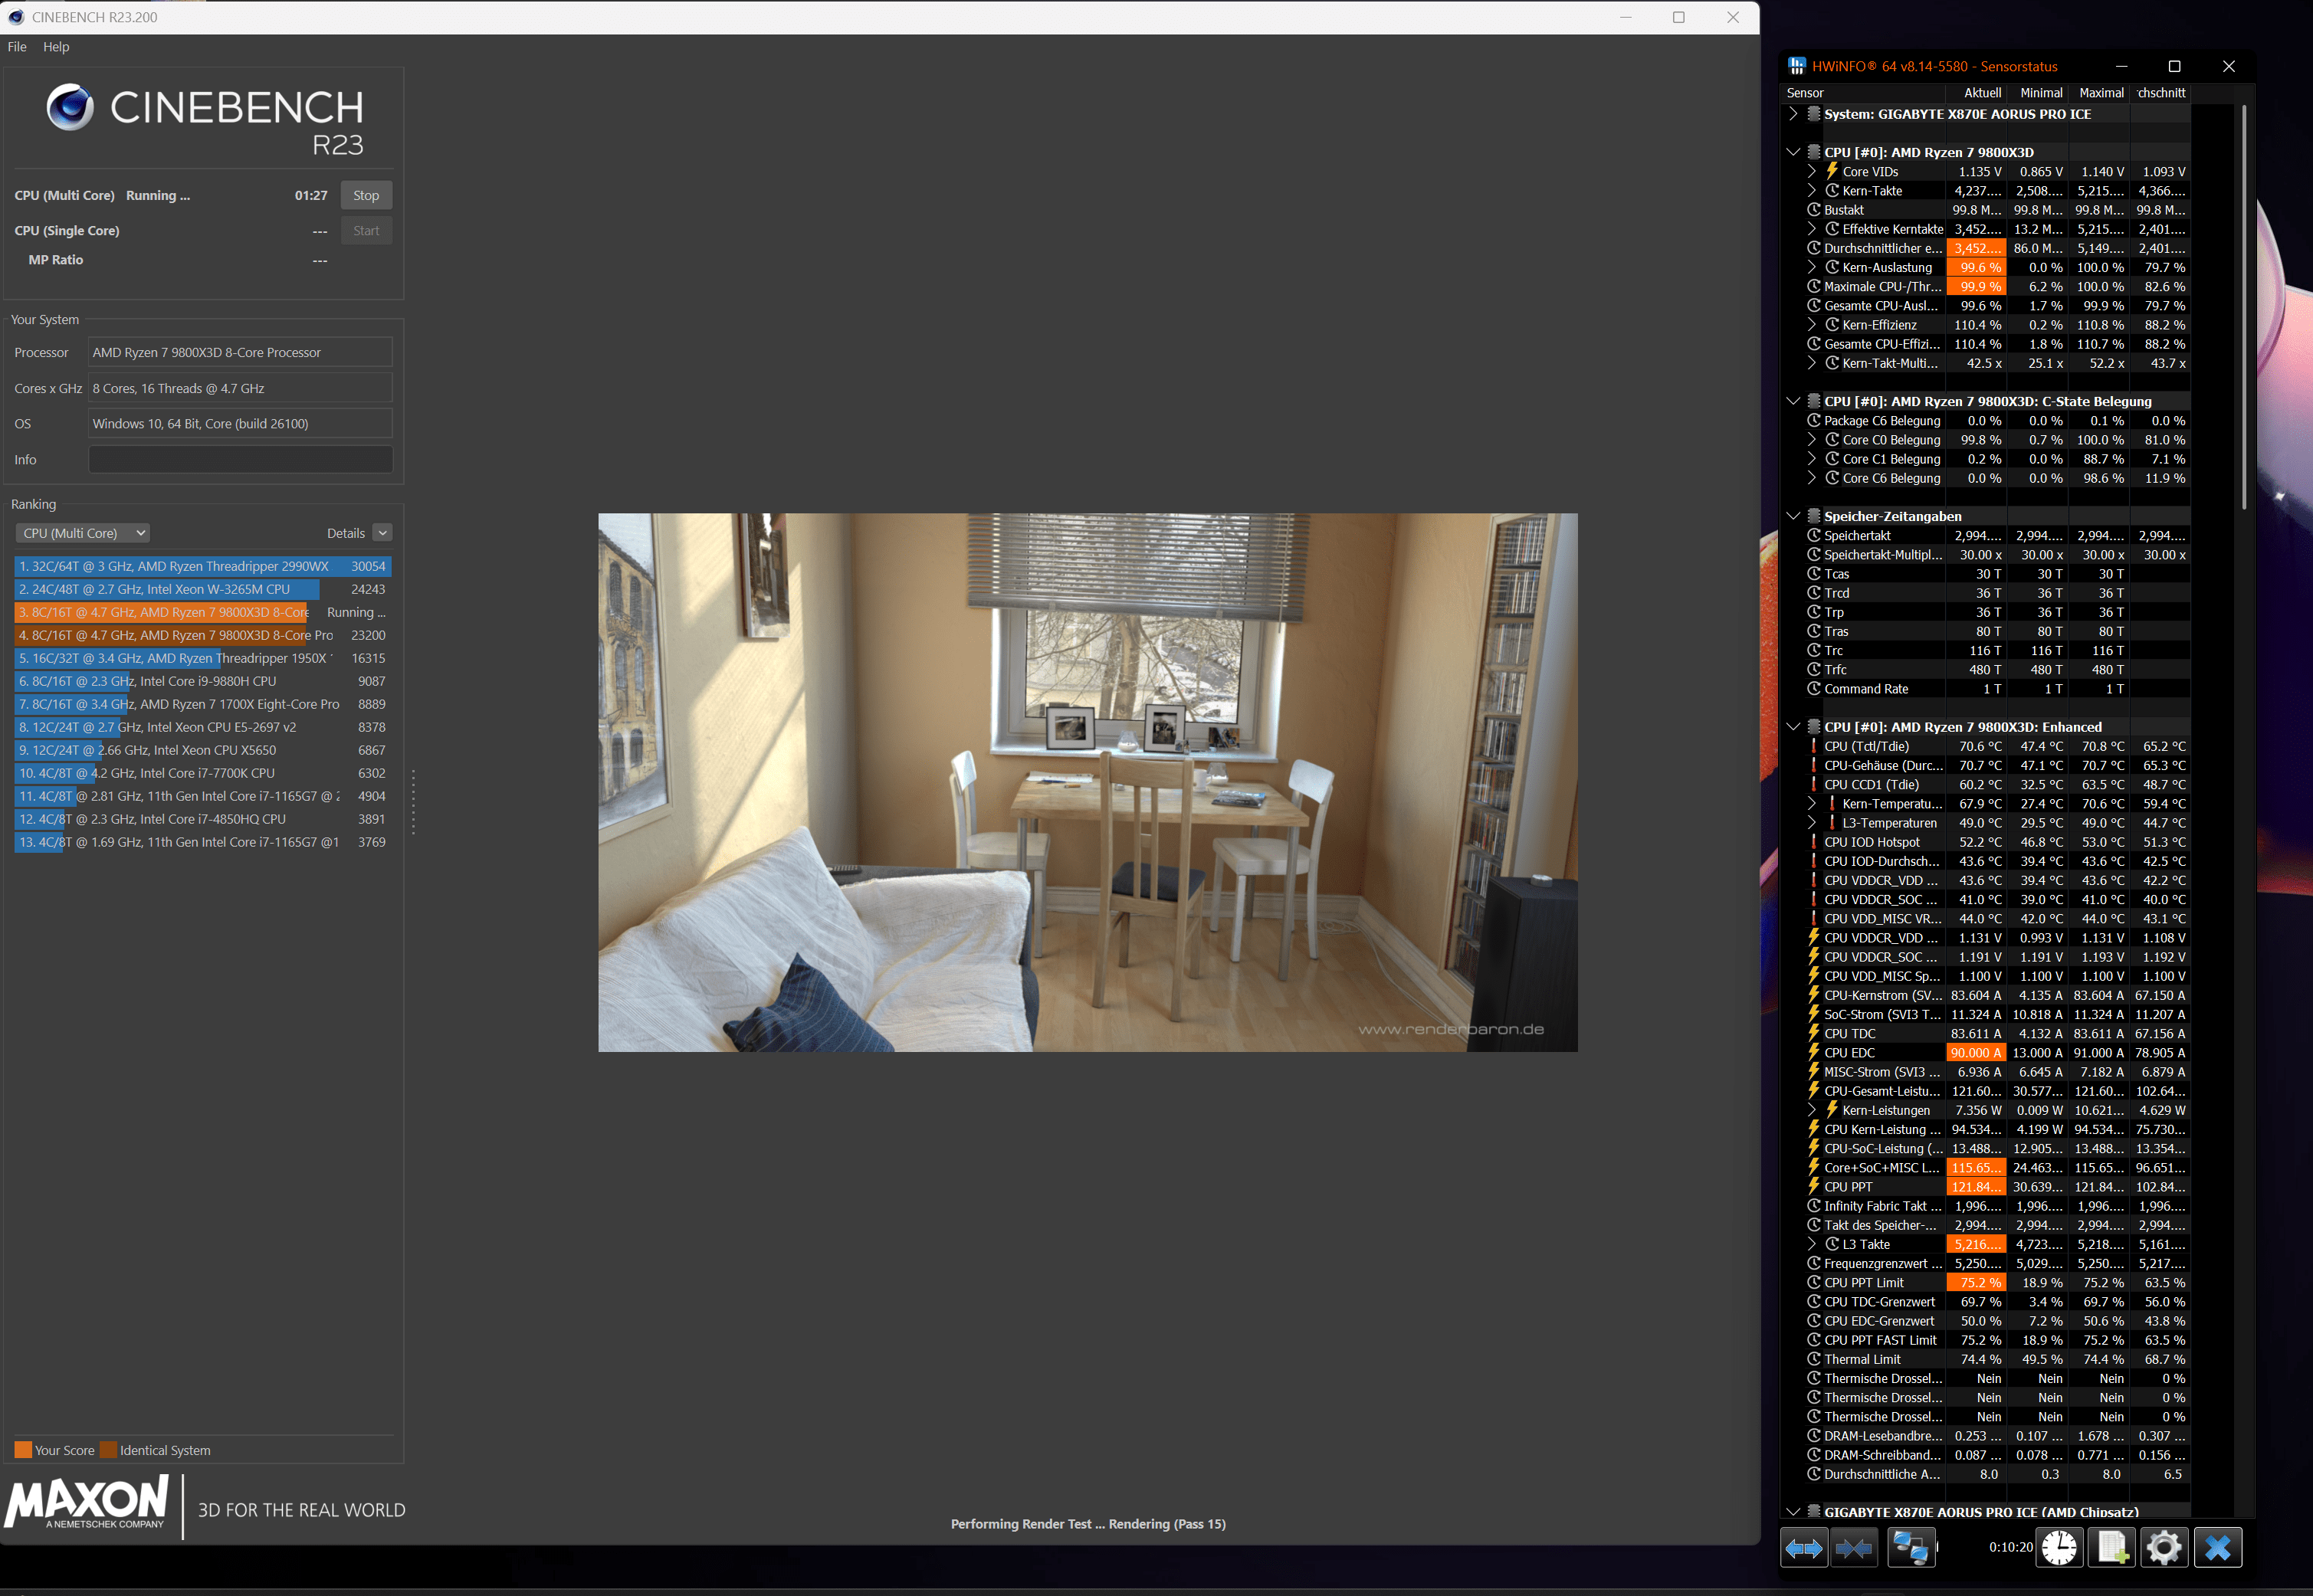Select Intel Core i7-7700K ranking entry
The width and height of the screenshot is (2313, 1596).
point(203,773)
